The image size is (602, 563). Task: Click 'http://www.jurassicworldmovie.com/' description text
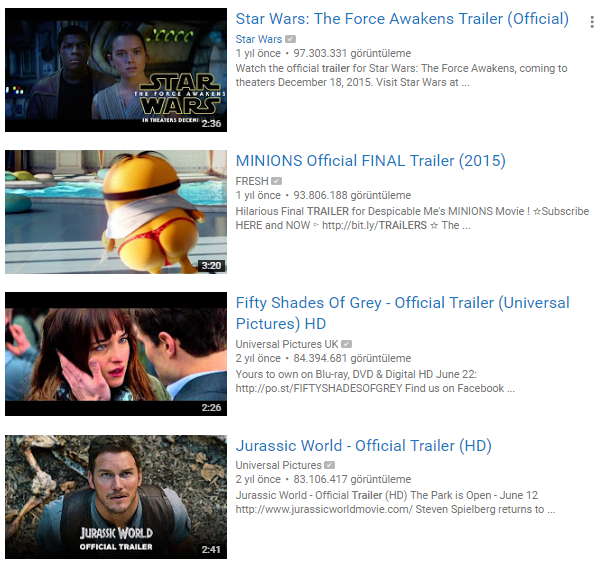324,509
